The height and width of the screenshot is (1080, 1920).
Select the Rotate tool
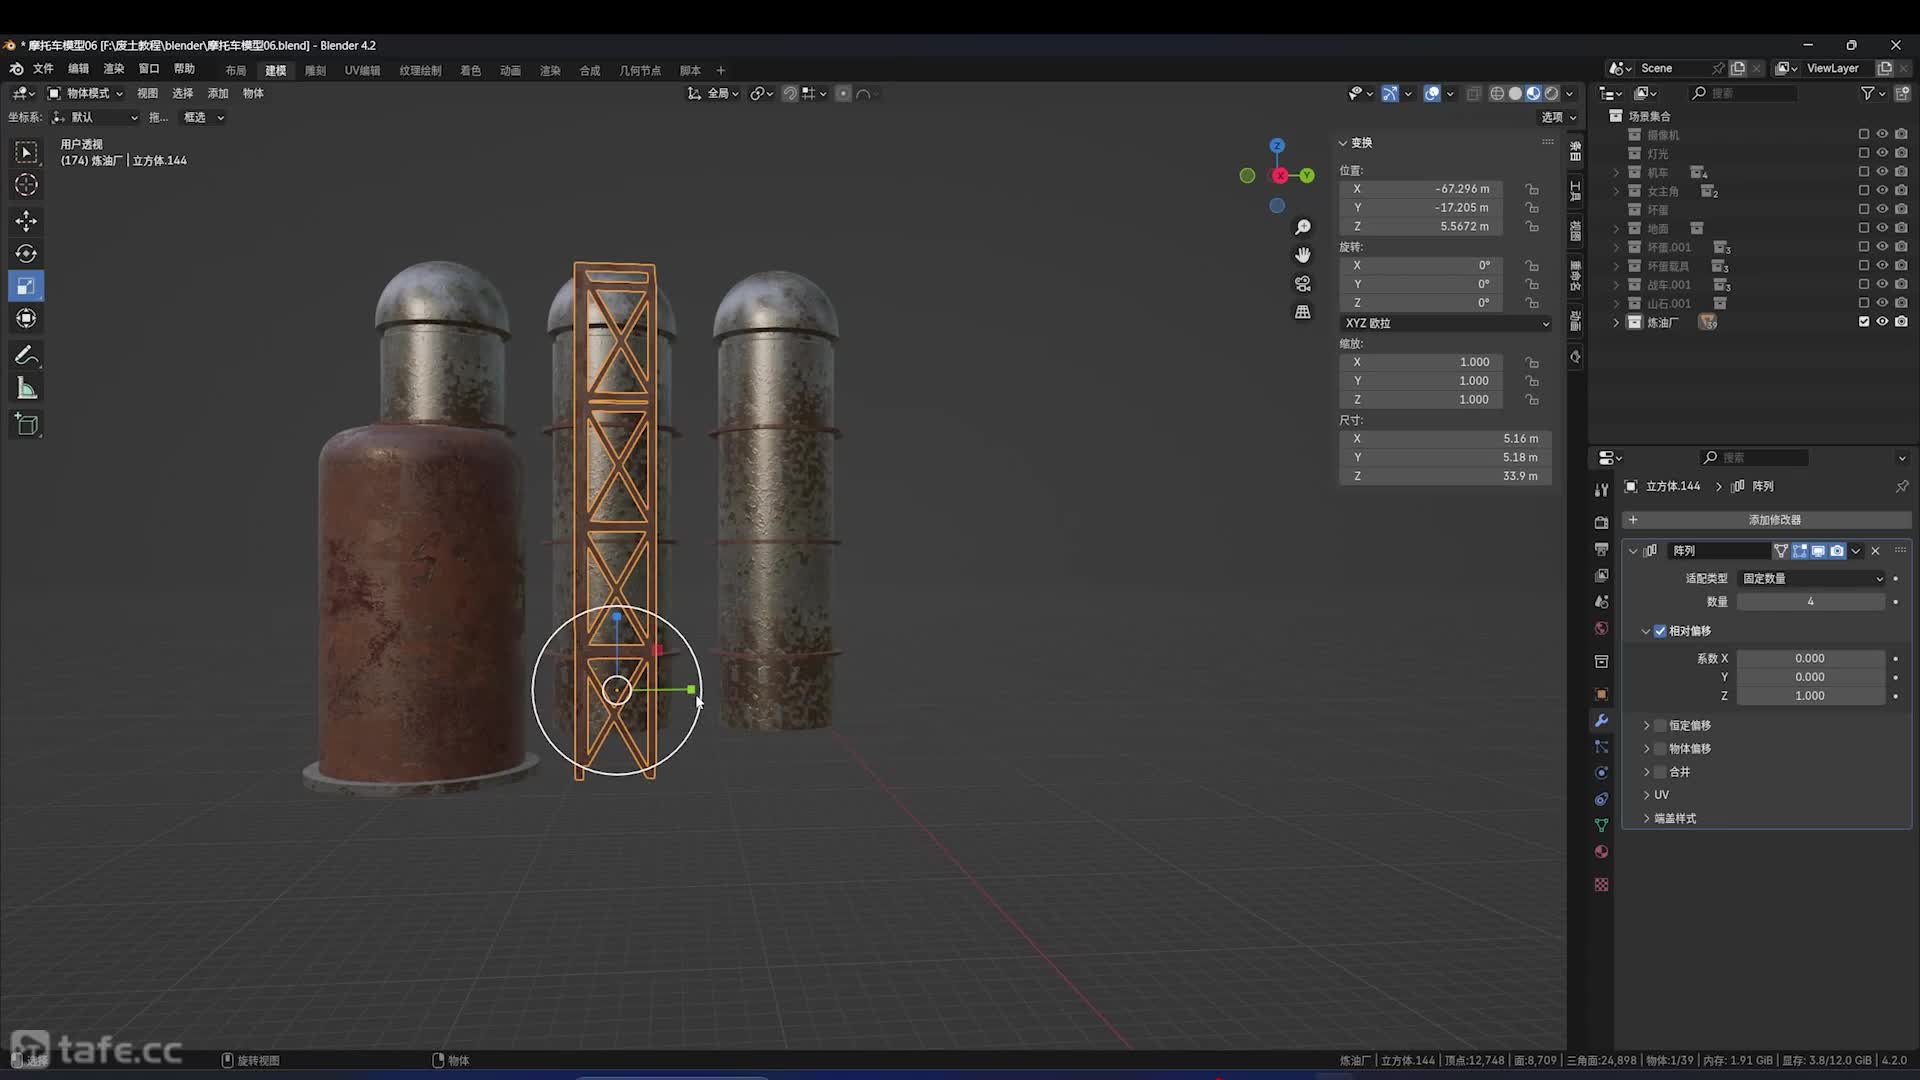point(27,254)
